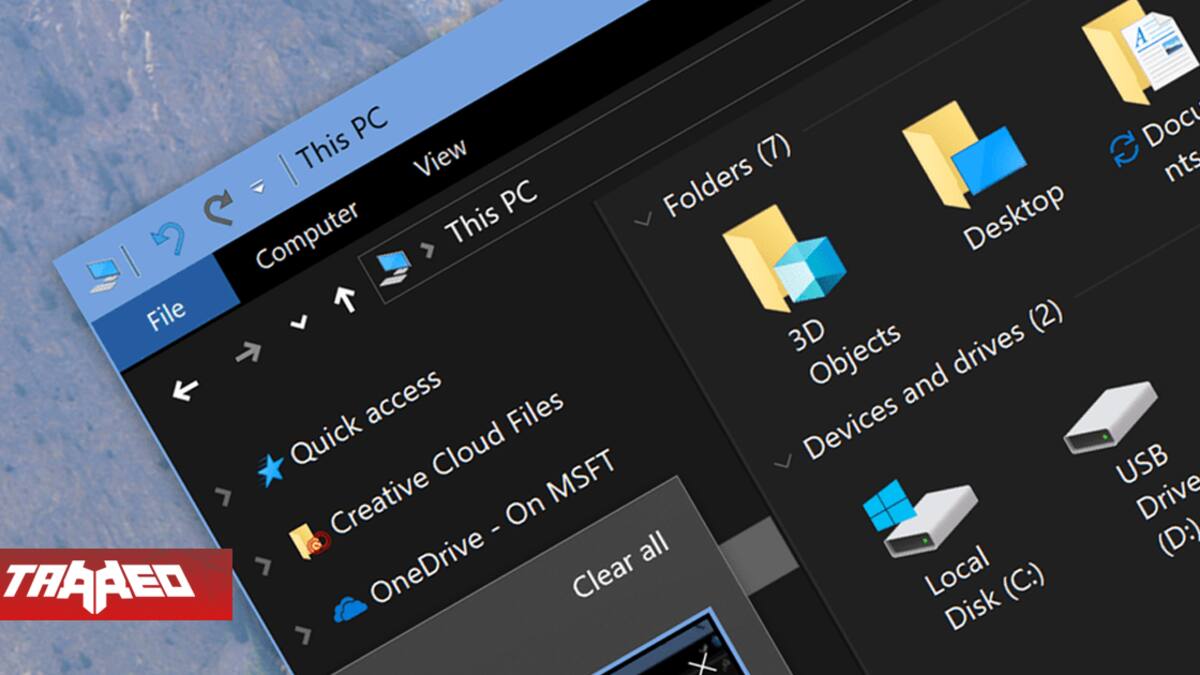Select the USB Drive (D:) icon

tap(1110, 418)
